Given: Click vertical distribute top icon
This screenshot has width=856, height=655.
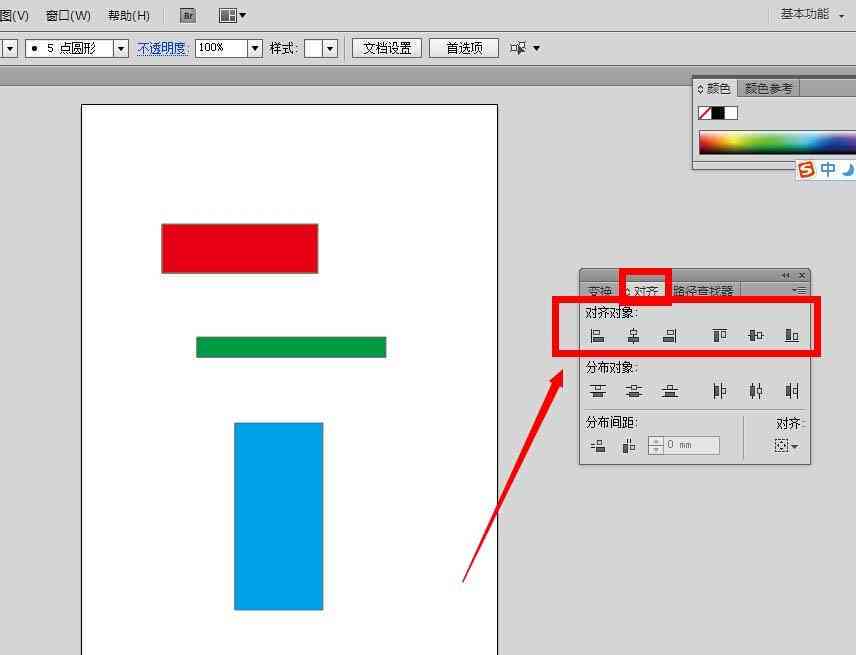Looking at the screenshot, I should 598,391.
